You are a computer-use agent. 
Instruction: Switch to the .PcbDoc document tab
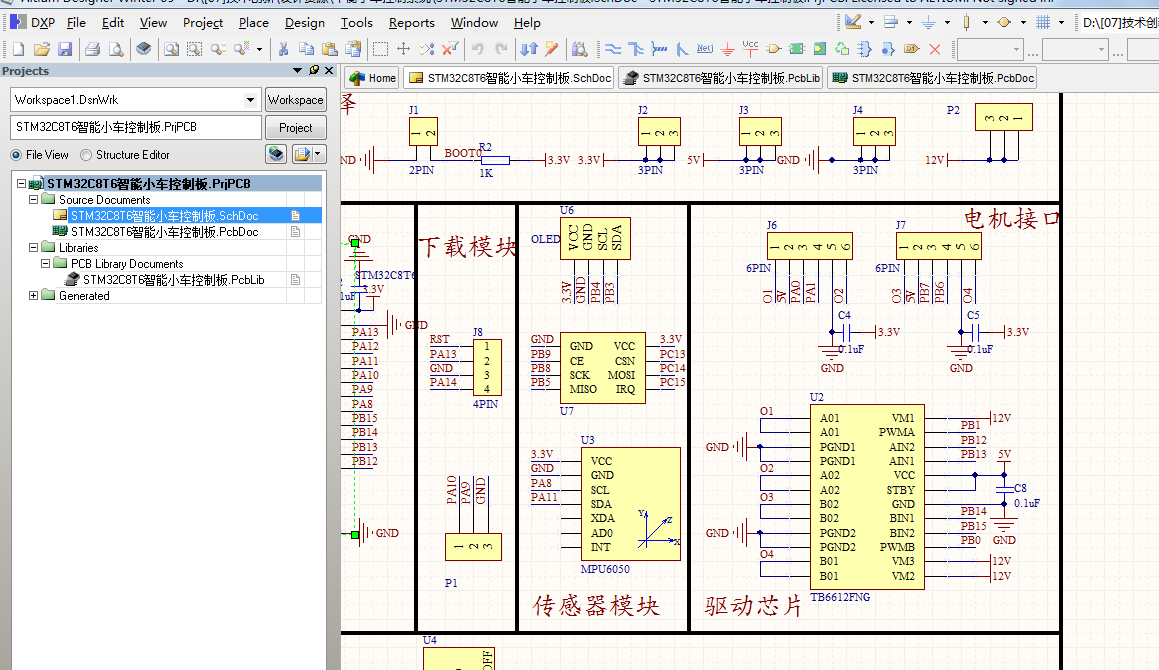click(x=932, y=78)
